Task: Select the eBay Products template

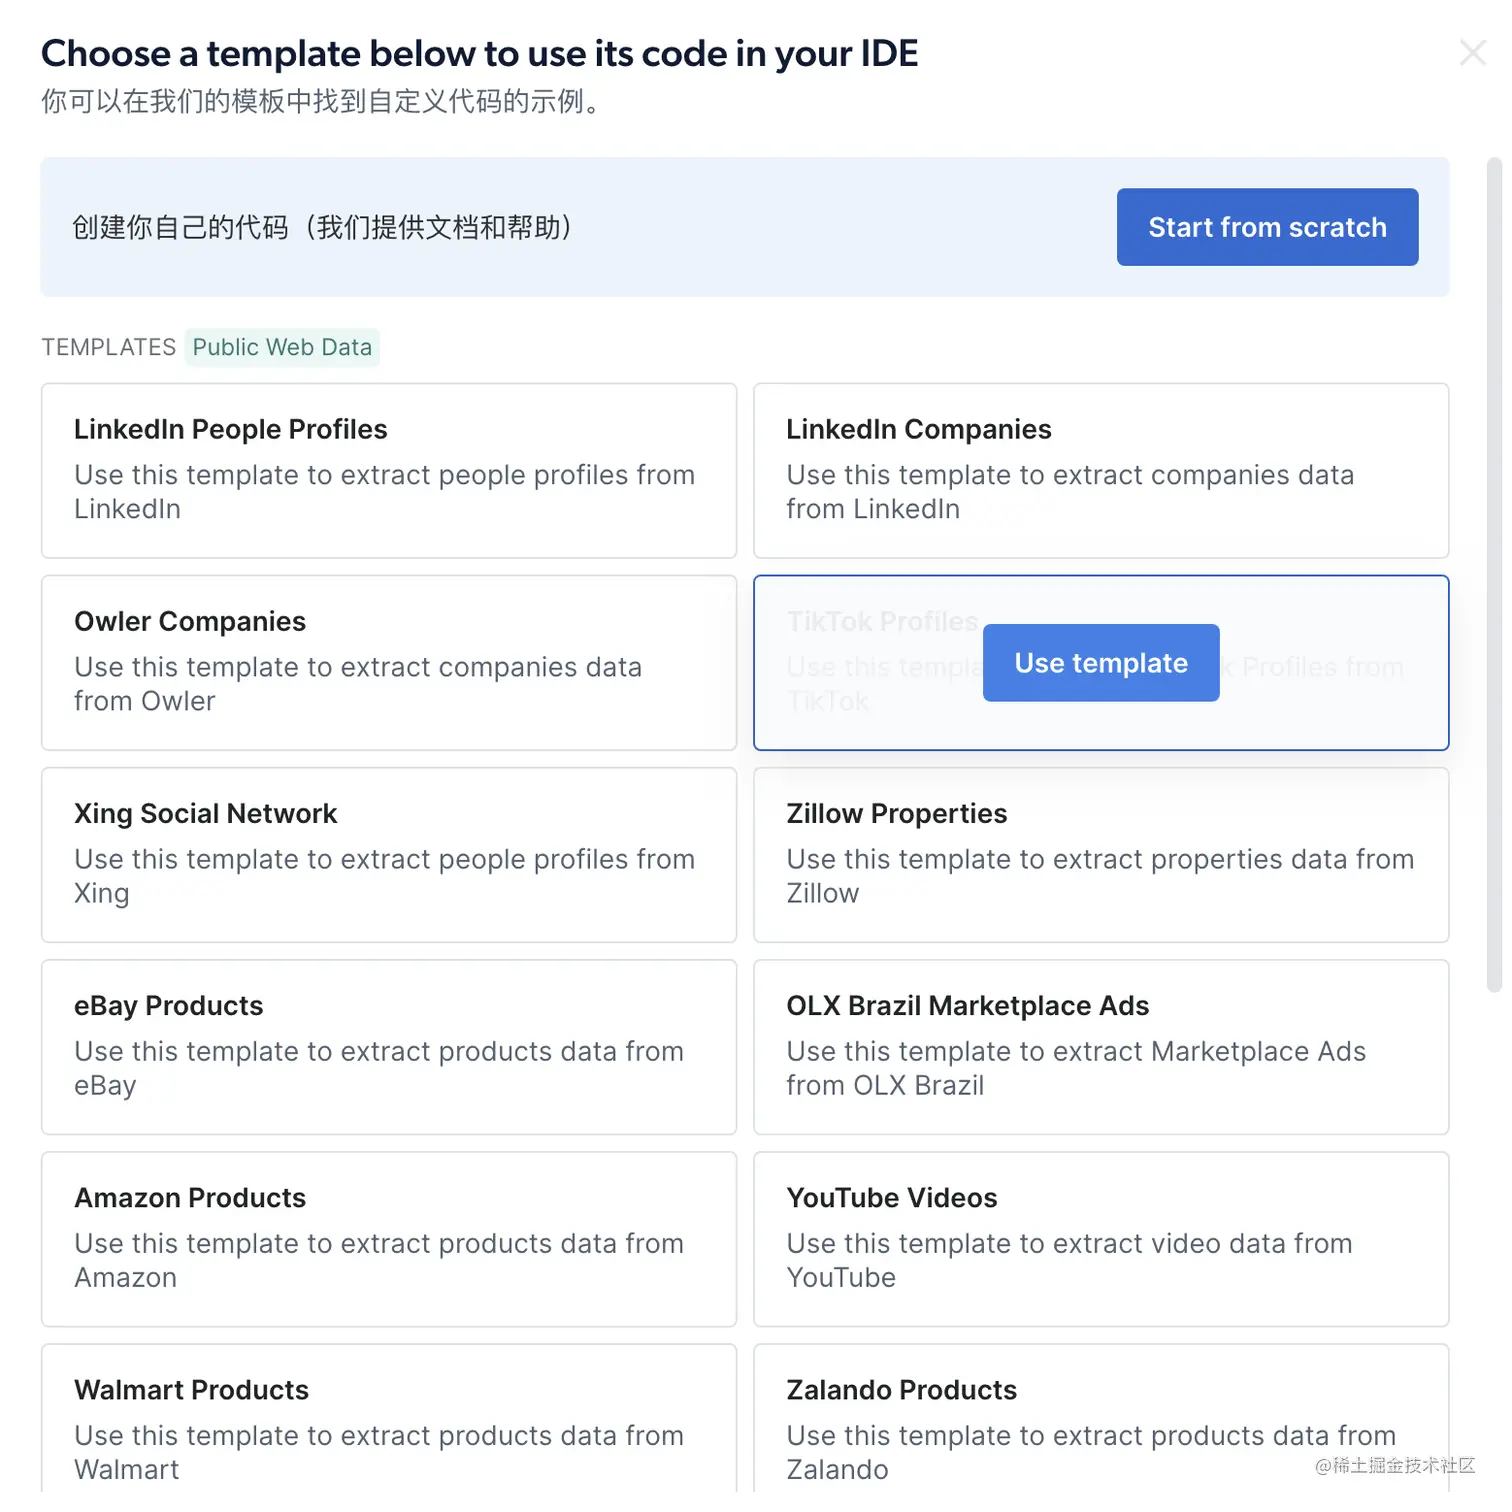Action: click(388, 1046)
